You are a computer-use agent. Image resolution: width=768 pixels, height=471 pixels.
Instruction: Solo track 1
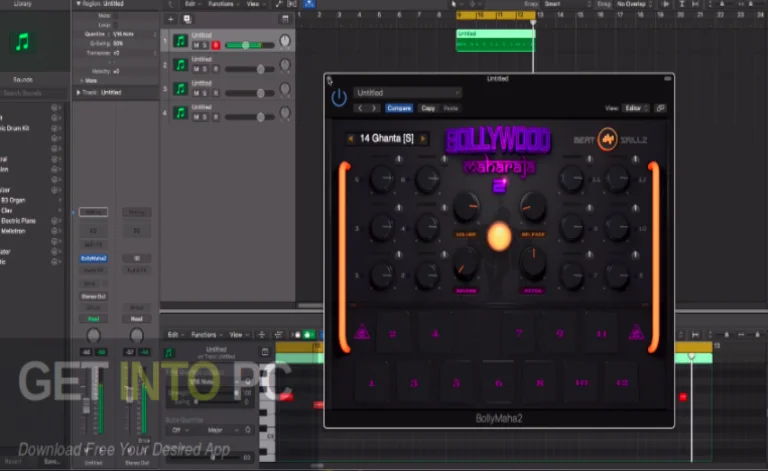[205, 46]
